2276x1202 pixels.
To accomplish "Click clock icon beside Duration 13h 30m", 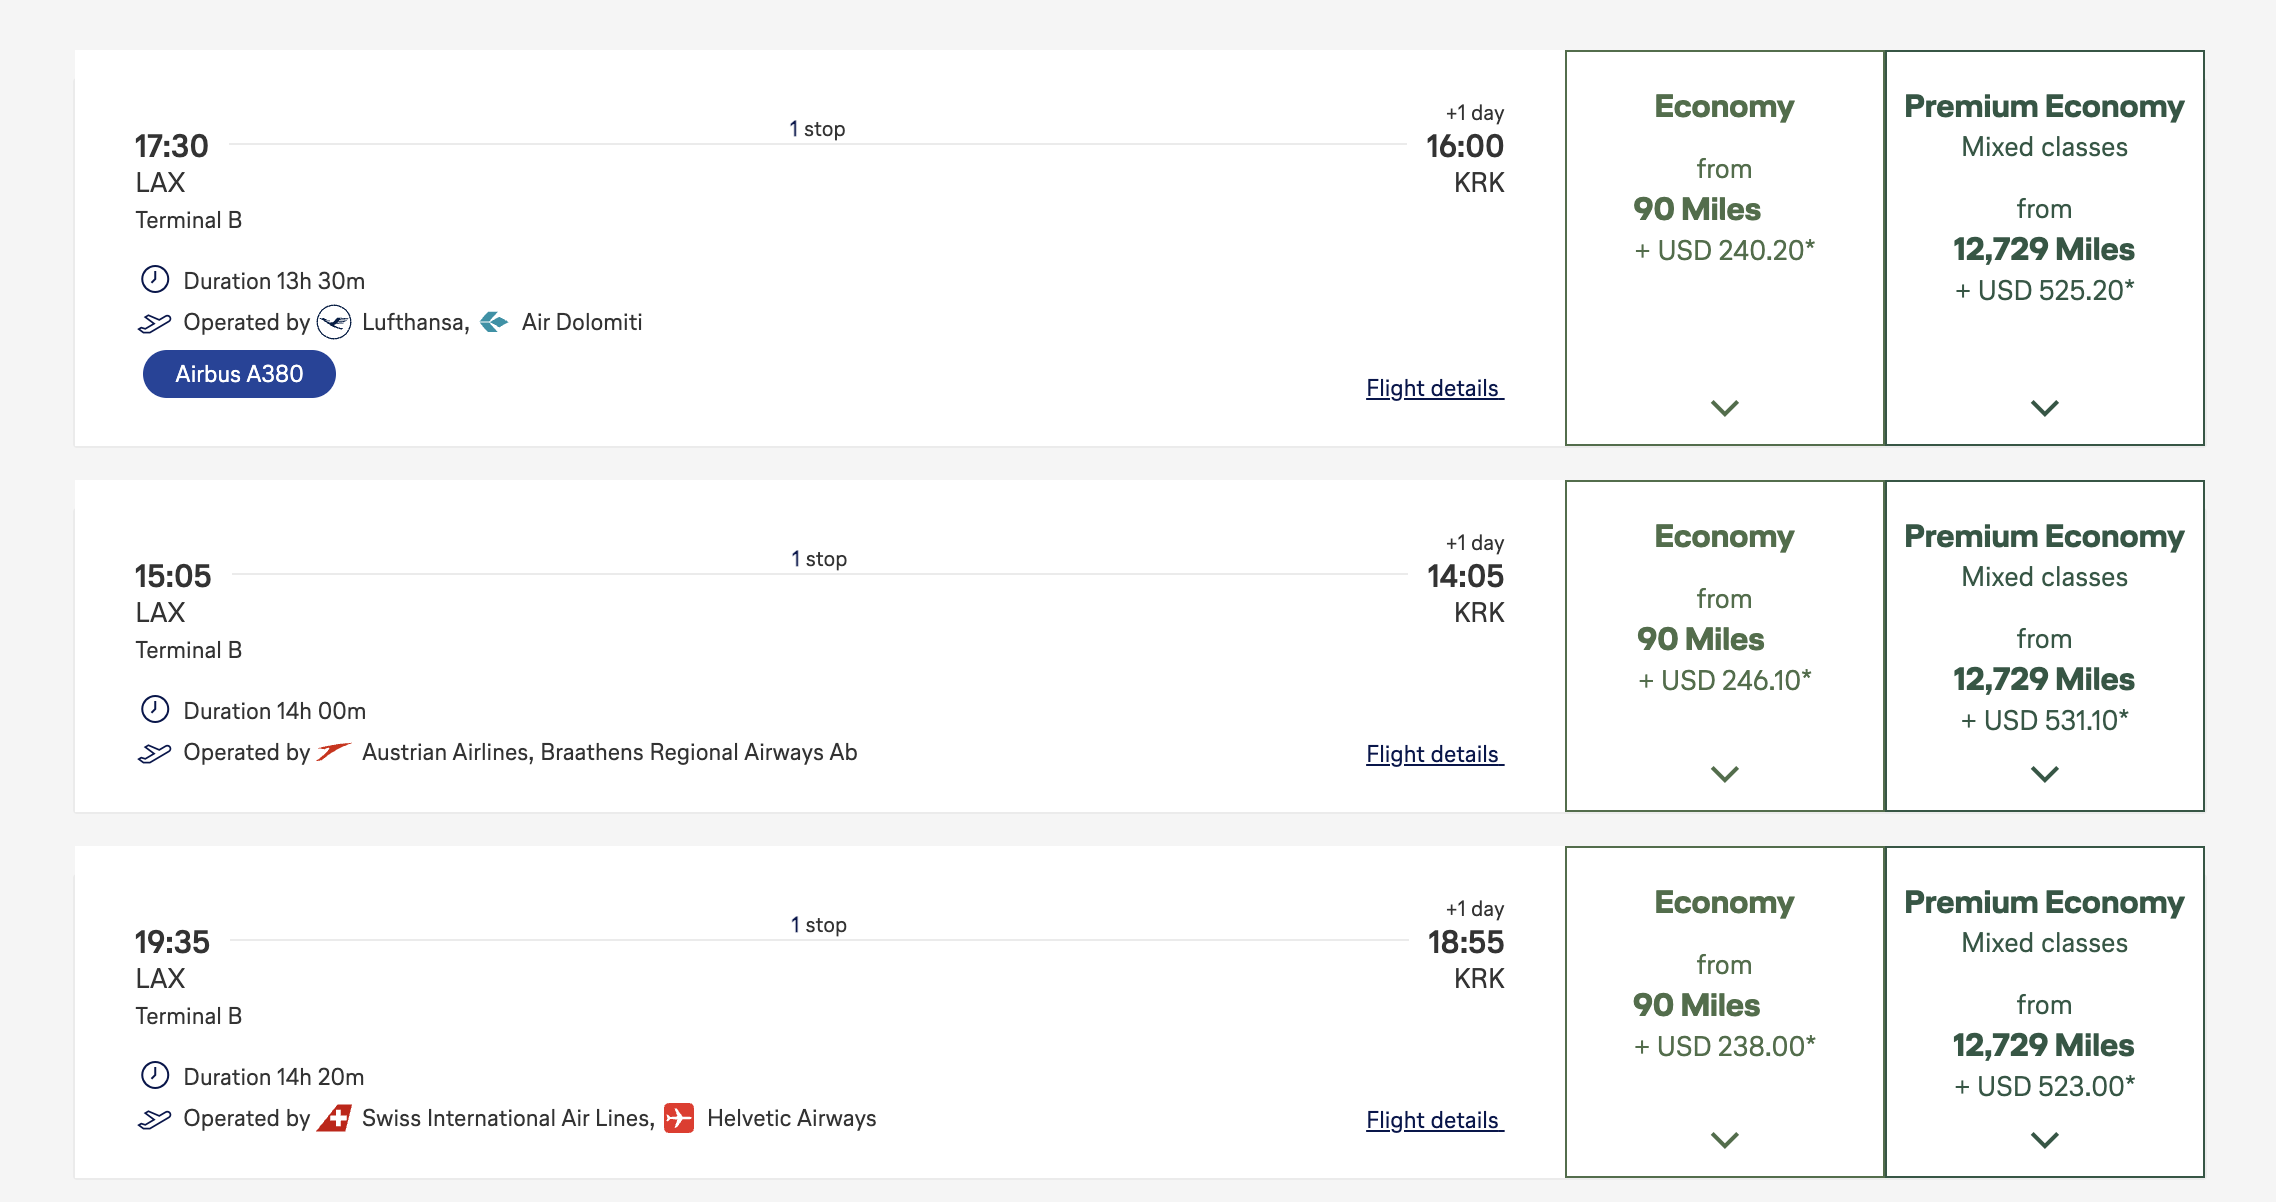I will [155, 279].
